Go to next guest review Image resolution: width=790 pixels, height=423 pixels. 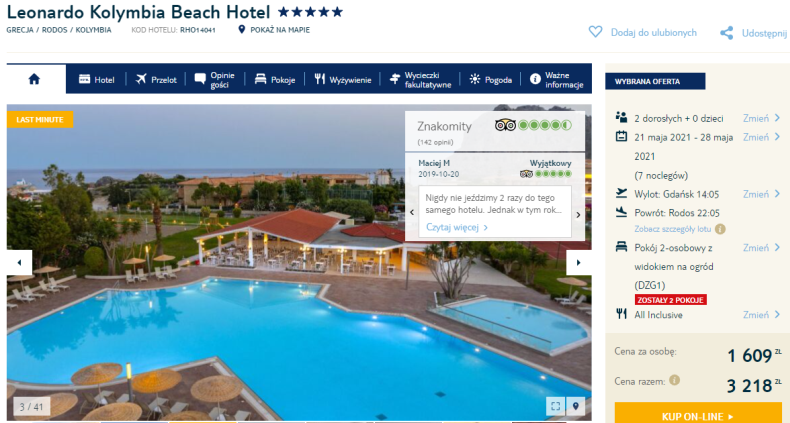tap(578, 215)
